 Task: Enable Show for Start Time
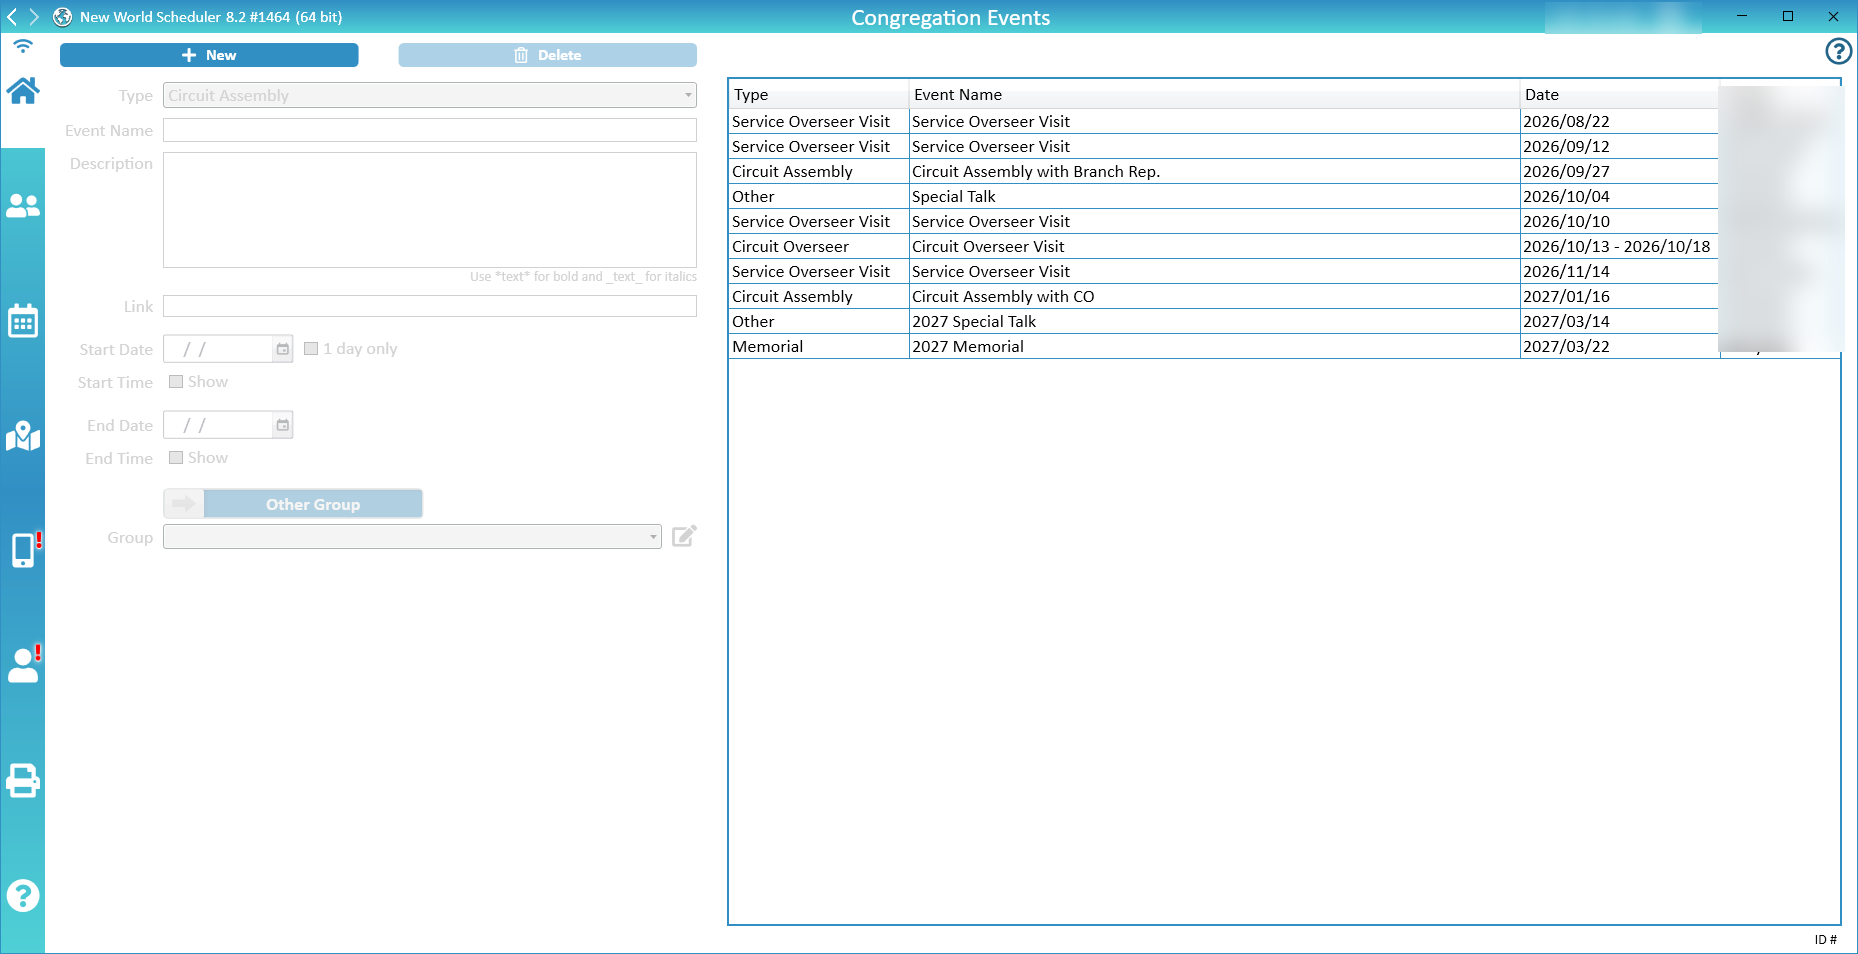point(176,382)
